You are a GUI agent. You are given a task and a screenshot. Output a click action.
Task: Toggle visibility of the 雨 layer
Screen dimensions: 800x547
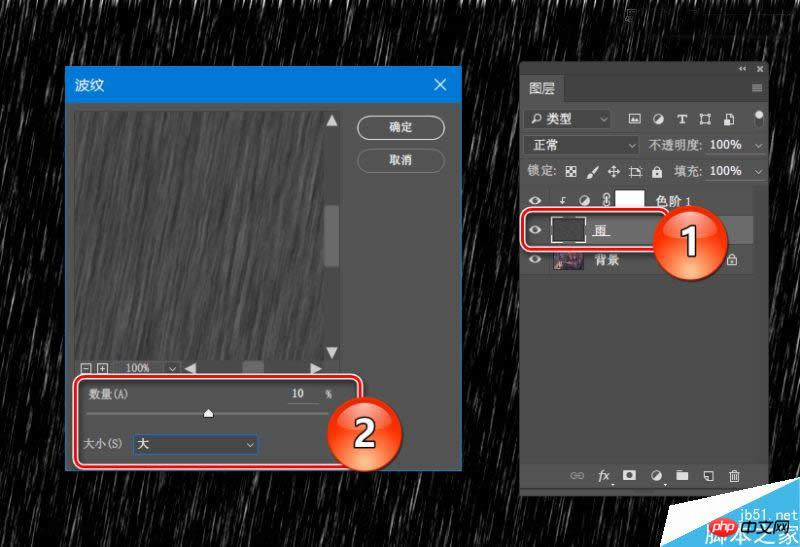point(535,230)
